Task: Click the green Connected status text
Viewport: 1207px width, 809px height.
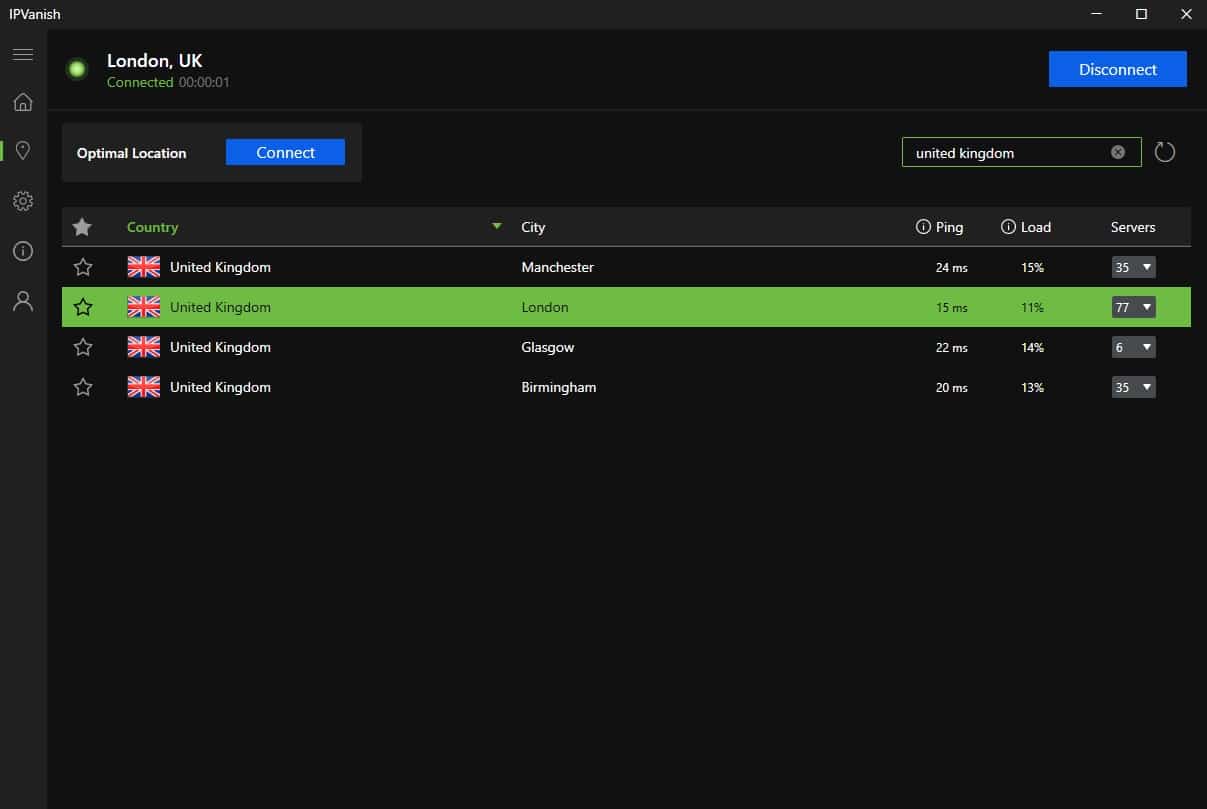Action: 140,82
